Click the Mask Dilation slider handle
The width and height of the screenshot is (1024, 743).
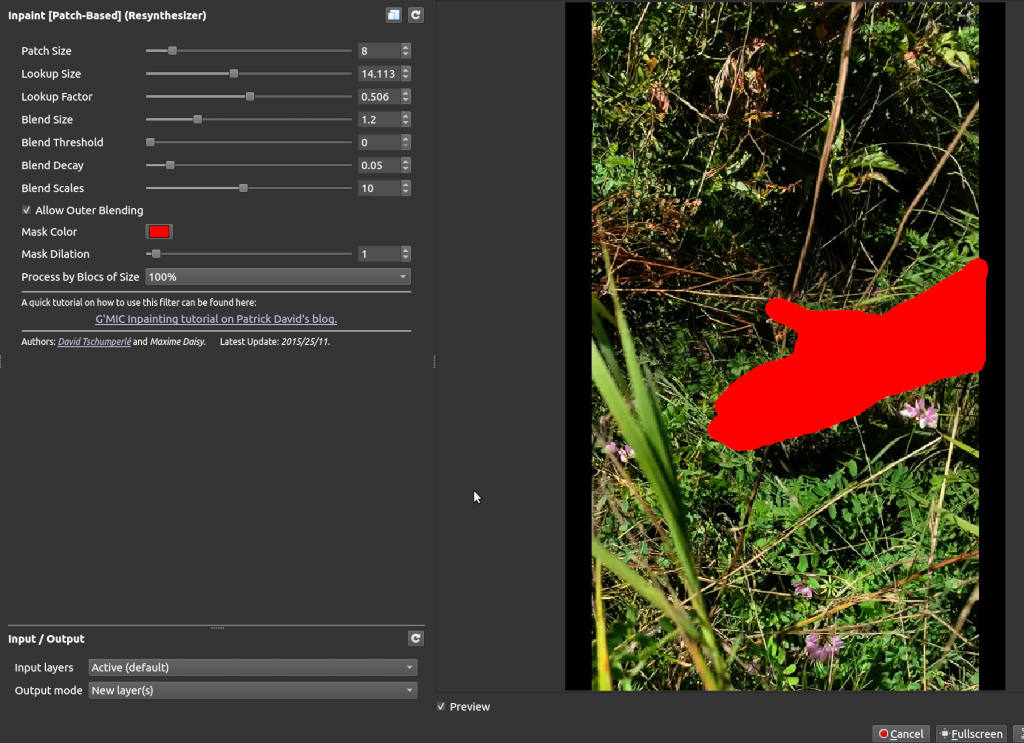[x=156, y=253]
